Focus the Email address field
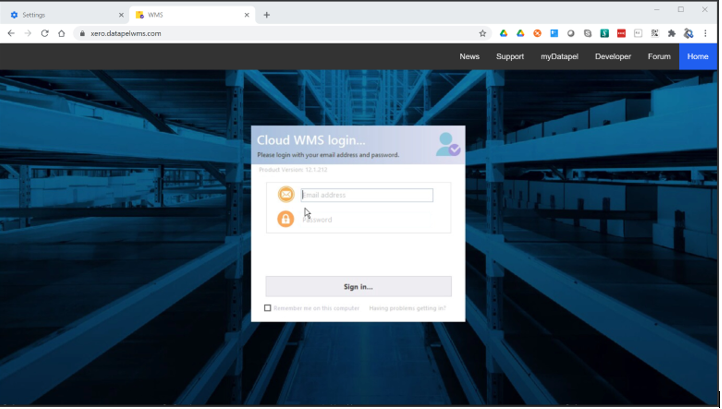 point(367,195)
